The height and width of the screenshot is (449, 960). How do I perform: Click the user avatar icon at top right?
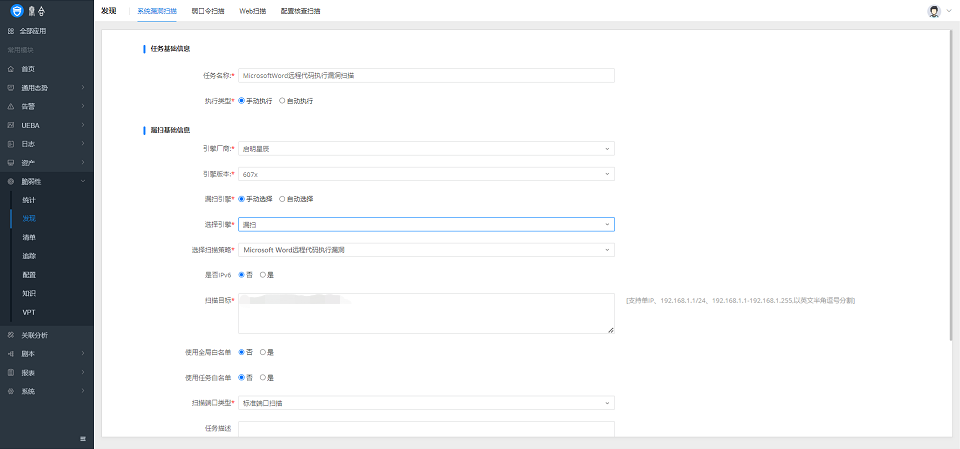pos(934,11)
